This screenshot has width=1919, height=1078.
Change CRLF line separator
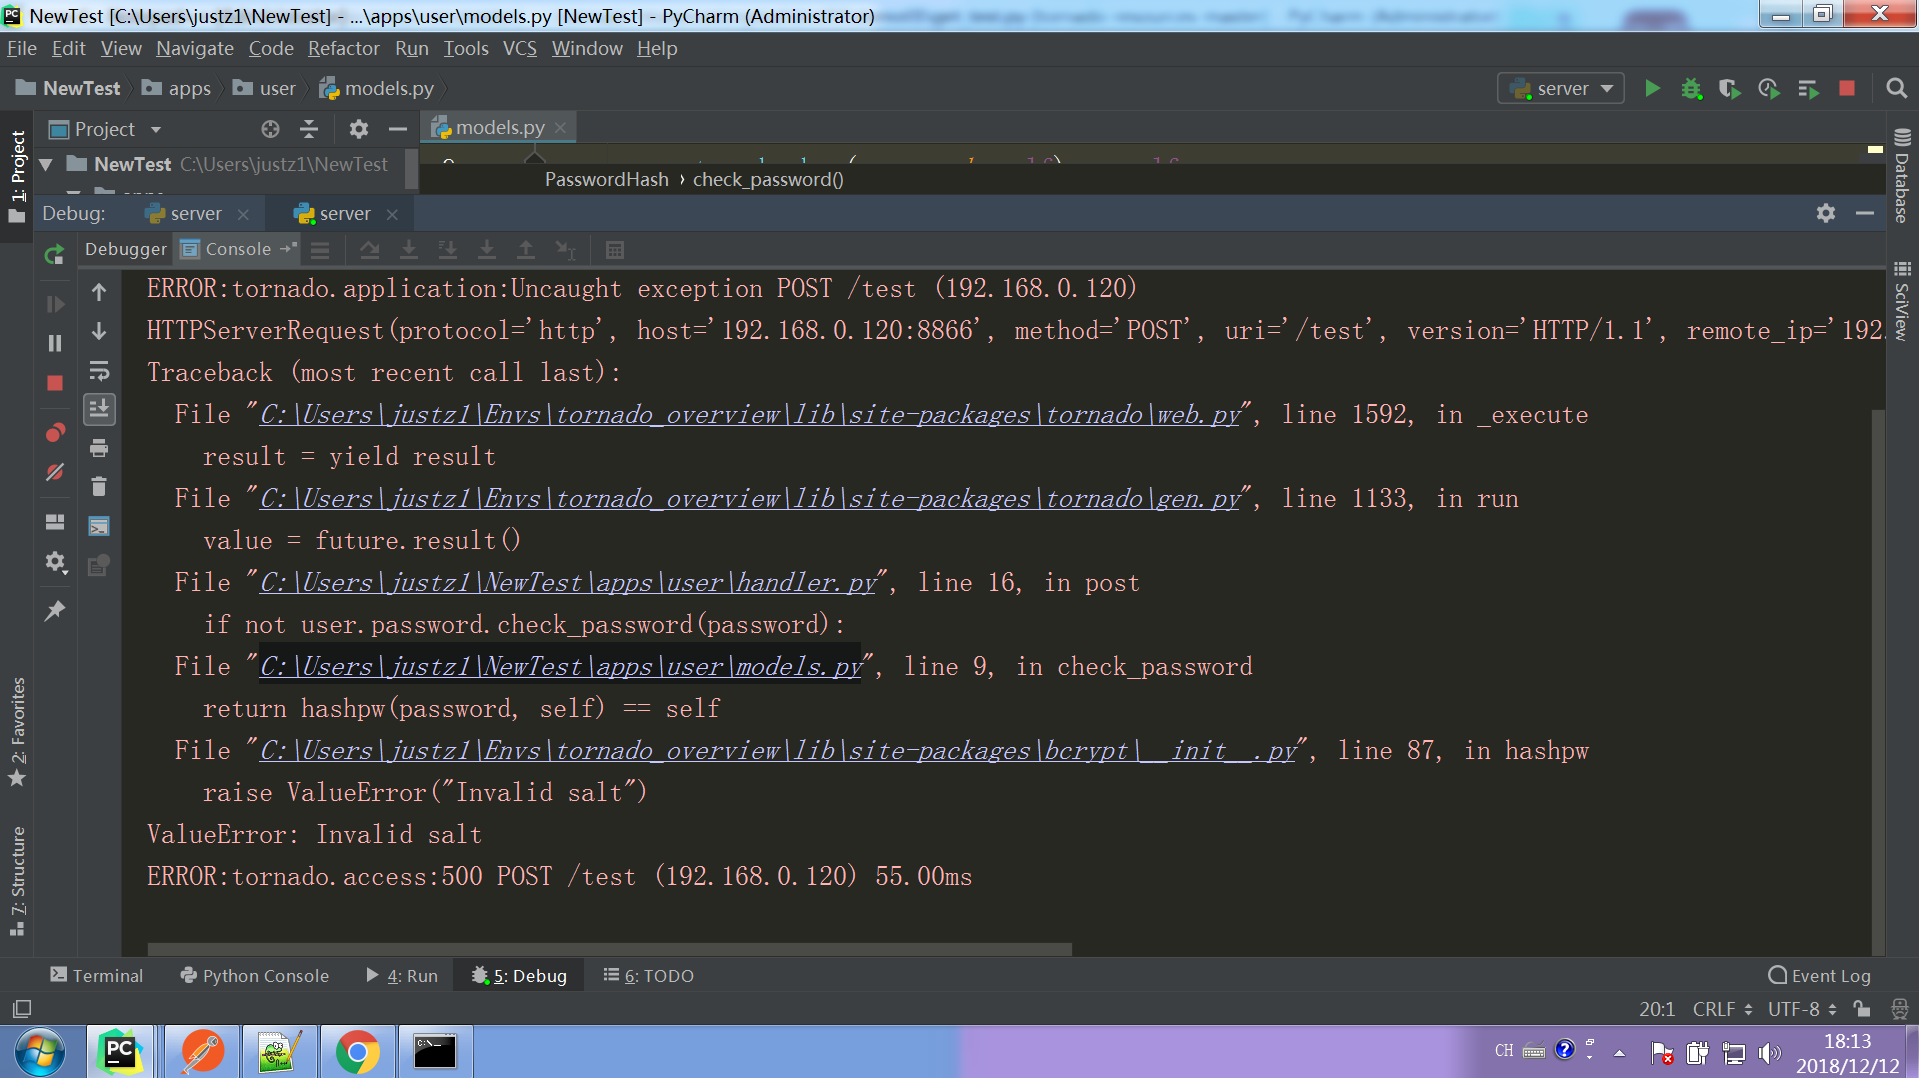[1722, 1009]
